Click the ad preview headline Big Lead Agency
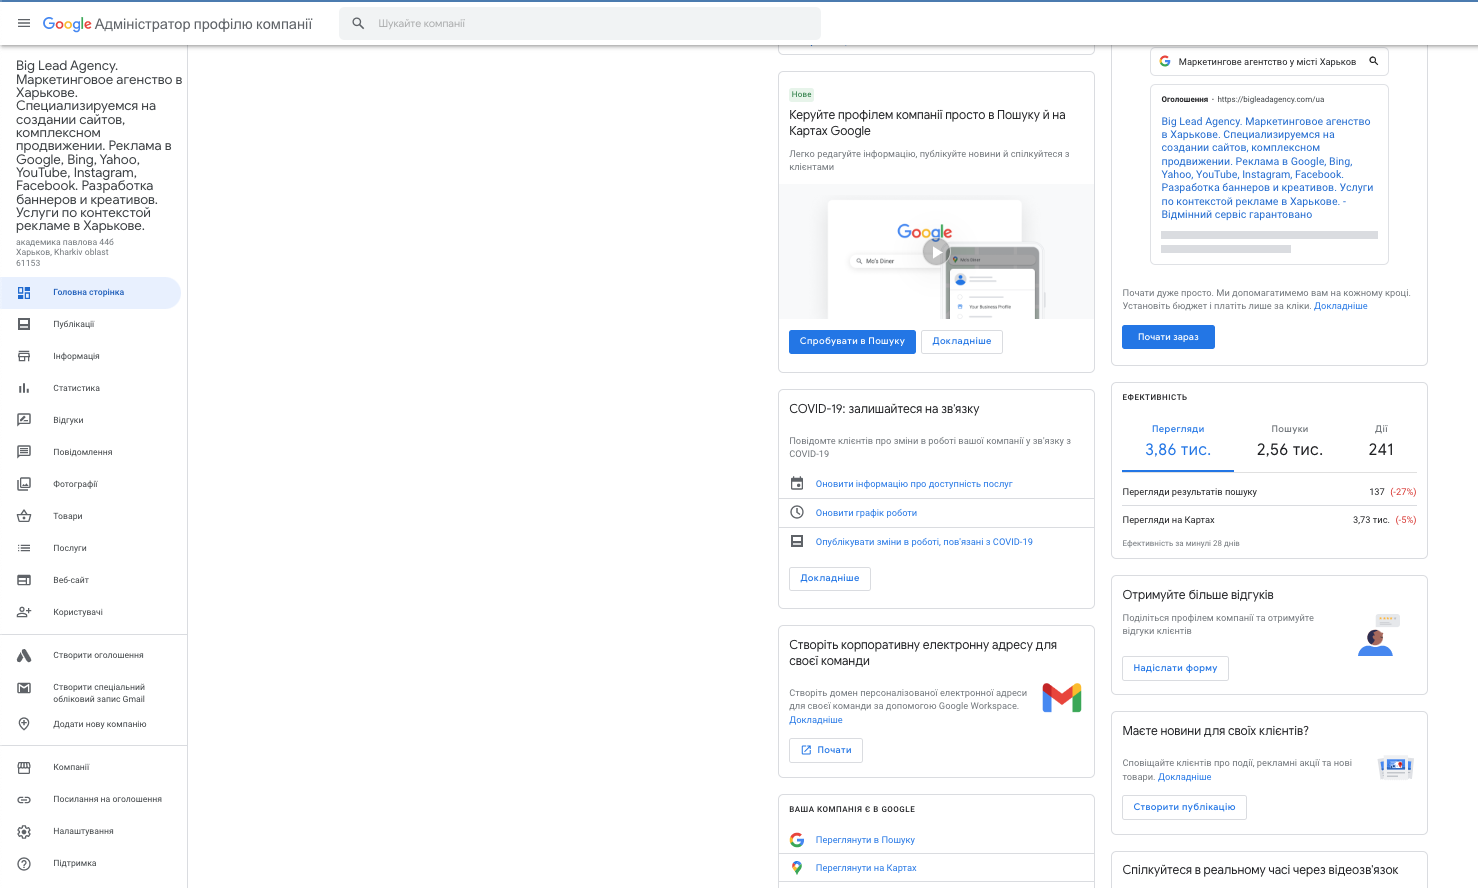Image resolution: width=1478 pixels, height=888 pixels. click(1267, 168)
